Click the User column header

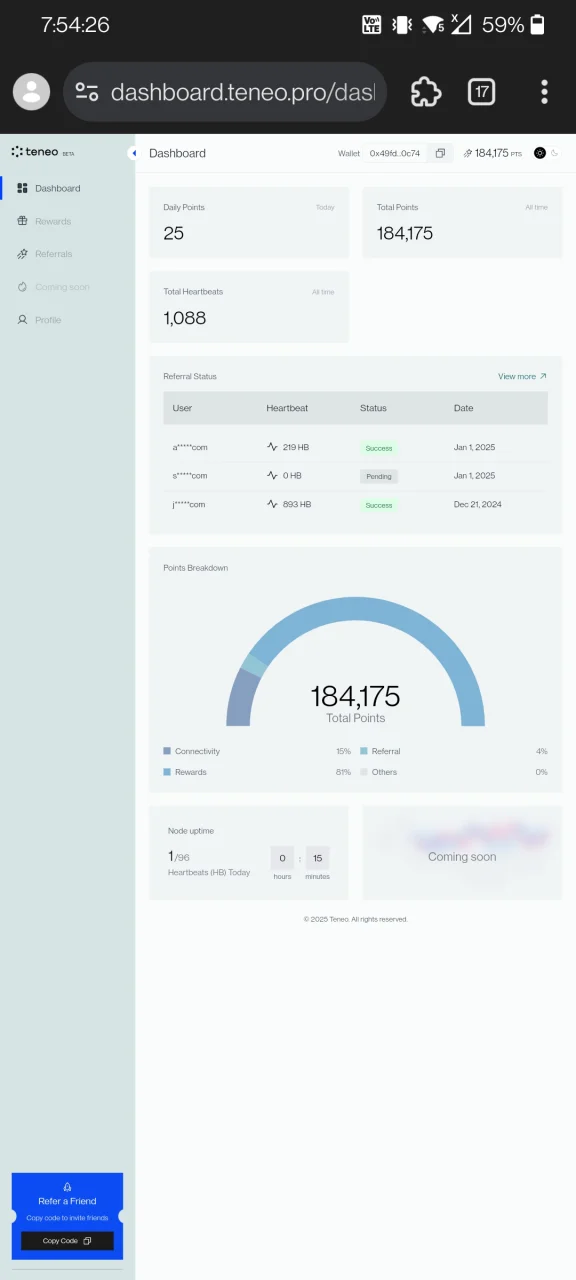[x=182, y=408]
